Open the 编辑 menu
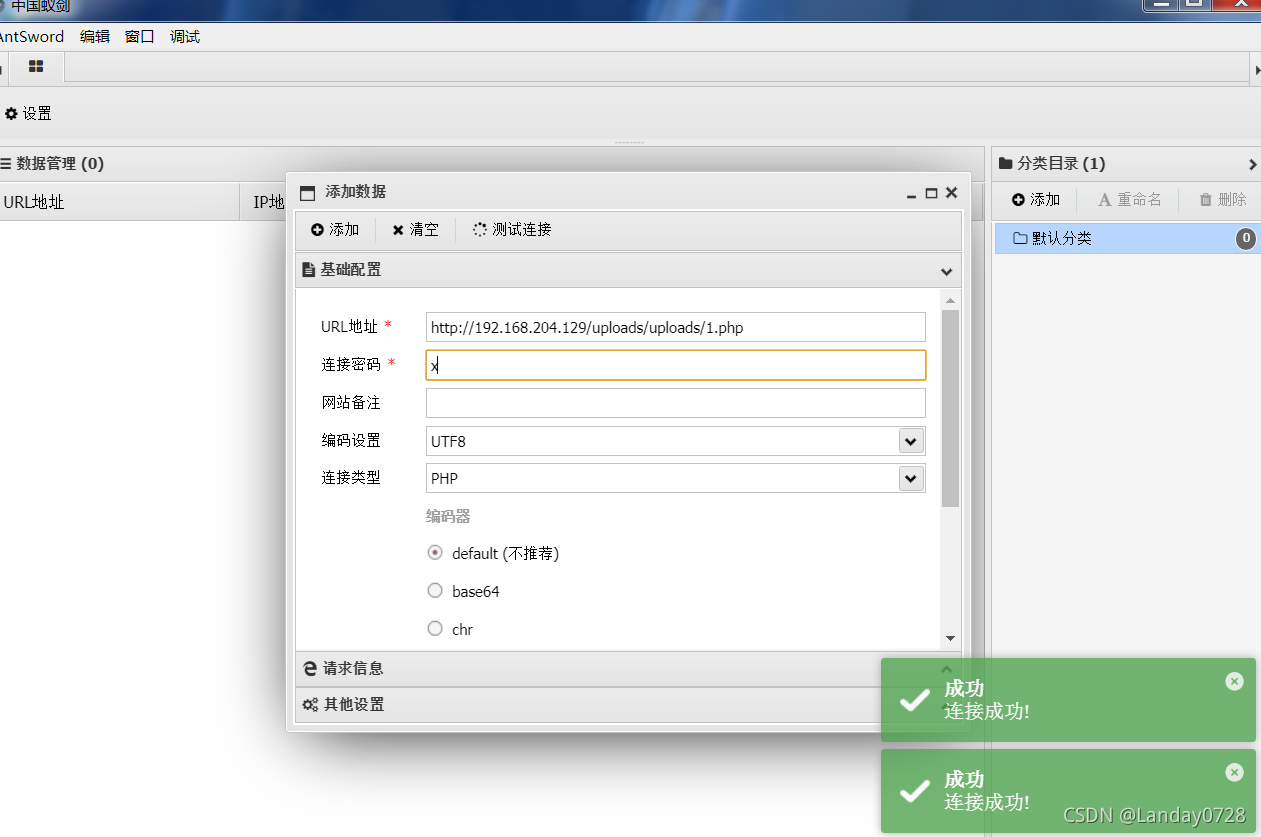The width and height of the screenshot is (1261, 837). coord(95,37)
